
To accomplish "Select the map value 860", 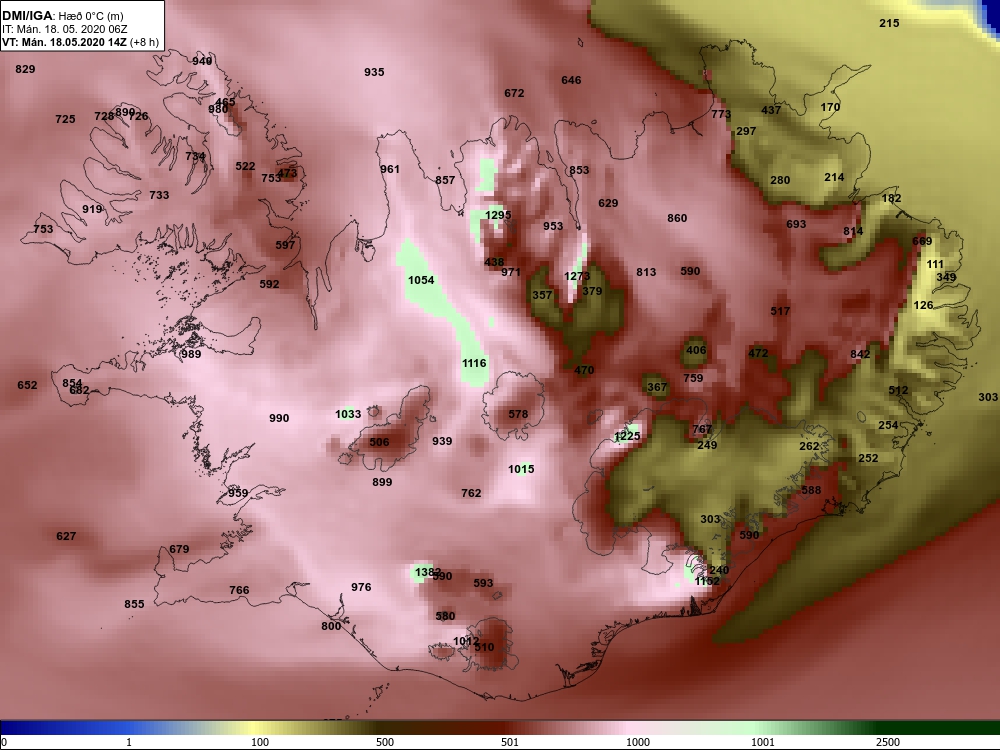I will tap(677, 218).
